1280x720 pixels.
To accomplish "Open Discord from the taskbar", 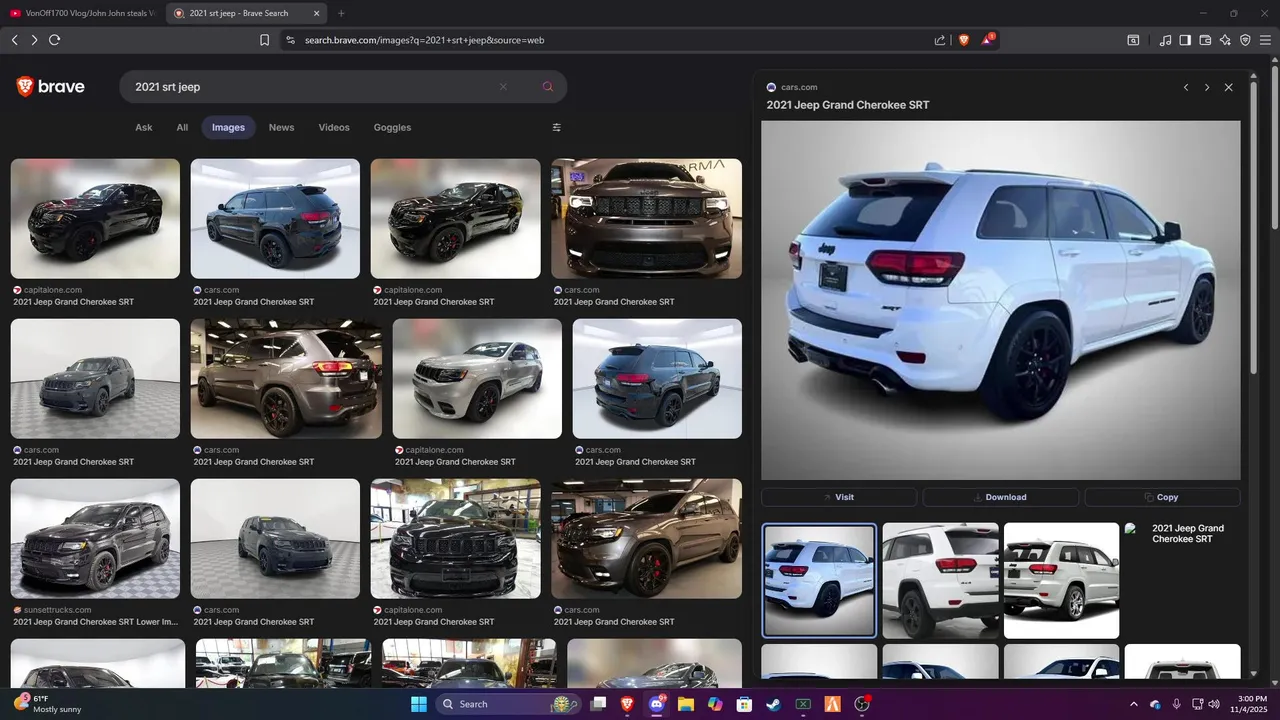I will pyautogui.click(x=656, y=704).
